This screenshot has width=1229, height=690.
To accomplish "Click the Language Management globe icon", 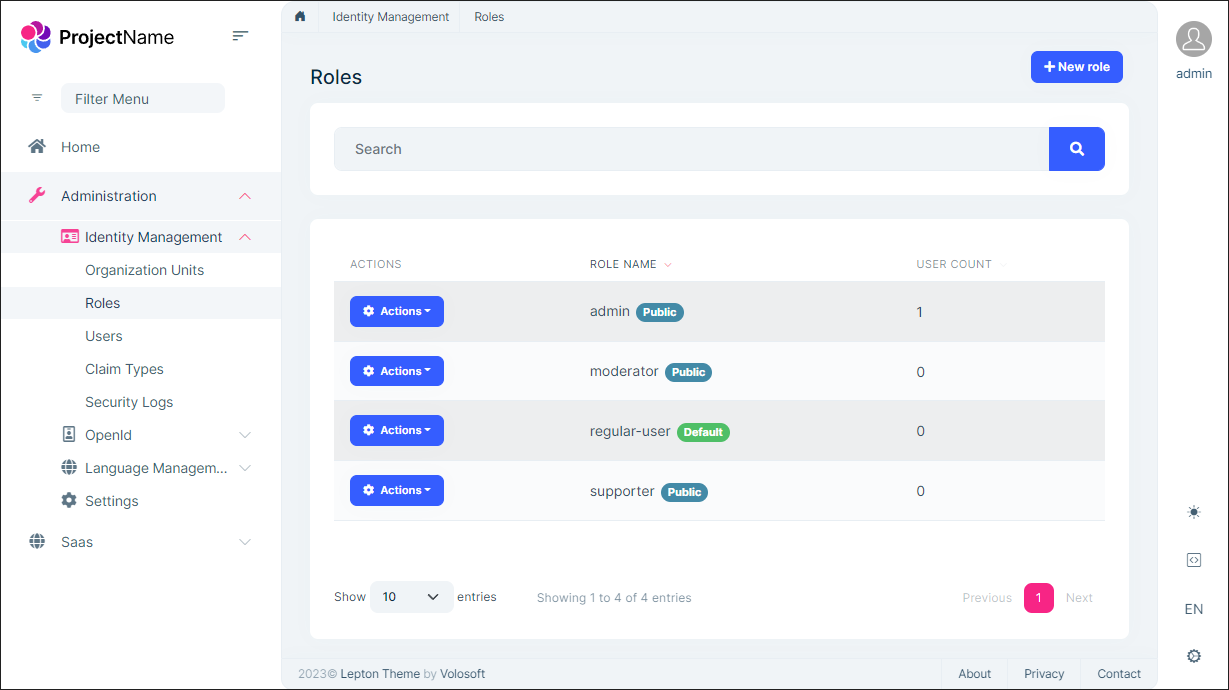I will coord(68,467).
